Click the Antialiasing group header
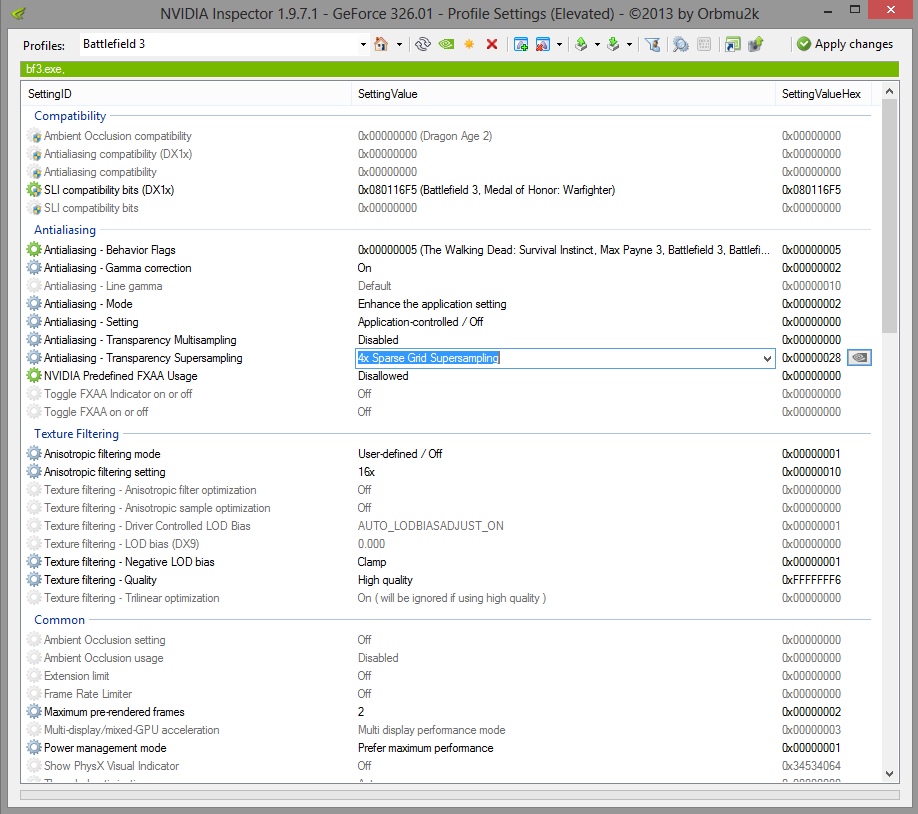918x814 pixels. click(x=64, y=230)
